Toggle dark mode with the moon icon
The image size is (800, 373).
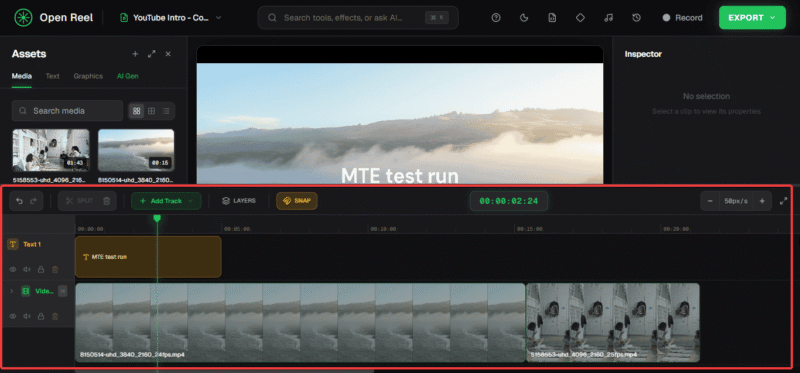click(523, 18)
